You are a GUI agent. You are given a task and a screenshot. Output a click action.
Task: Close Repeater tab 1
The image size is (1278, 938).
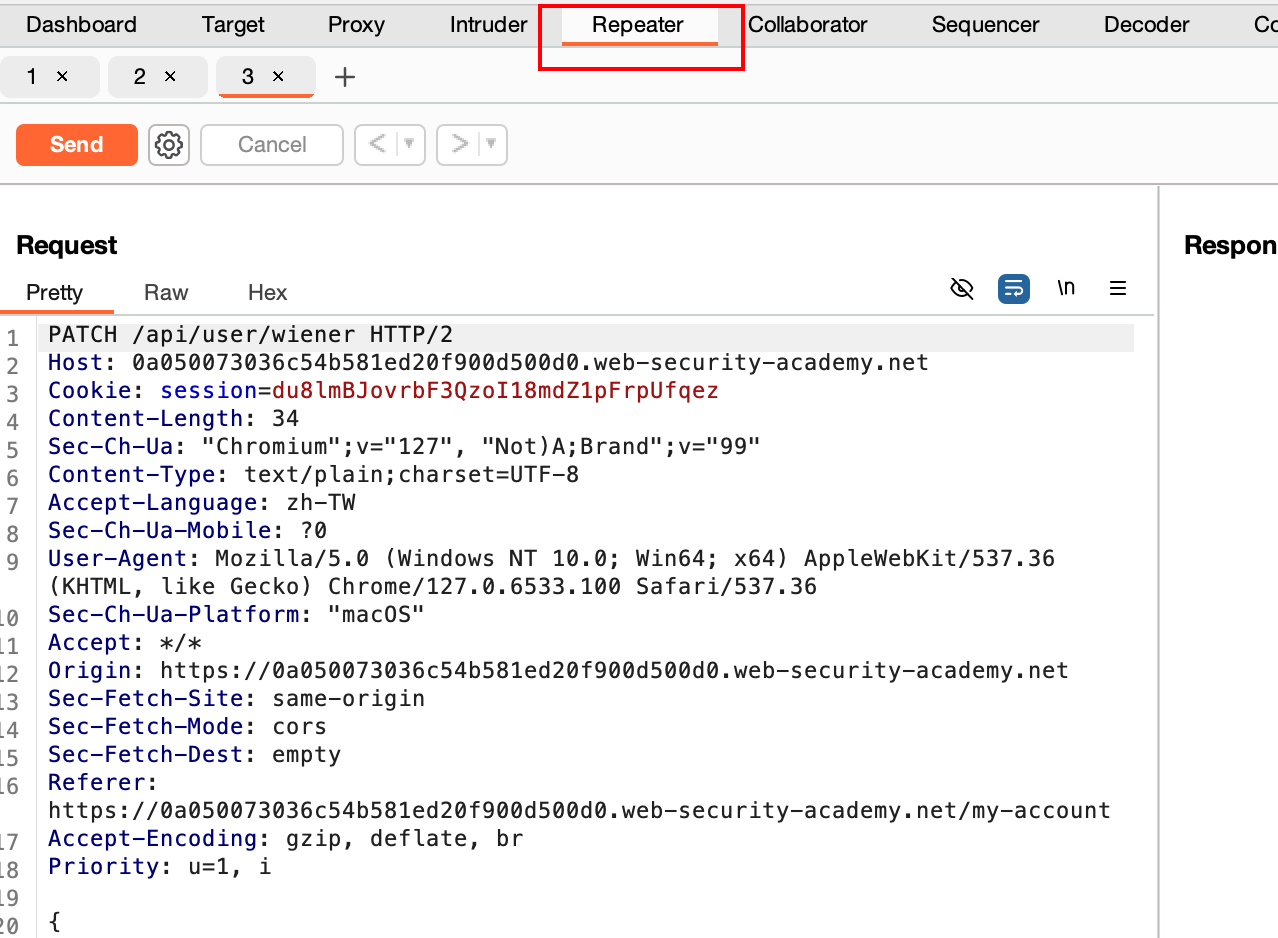pyautogui.click(x=62, y=77)
